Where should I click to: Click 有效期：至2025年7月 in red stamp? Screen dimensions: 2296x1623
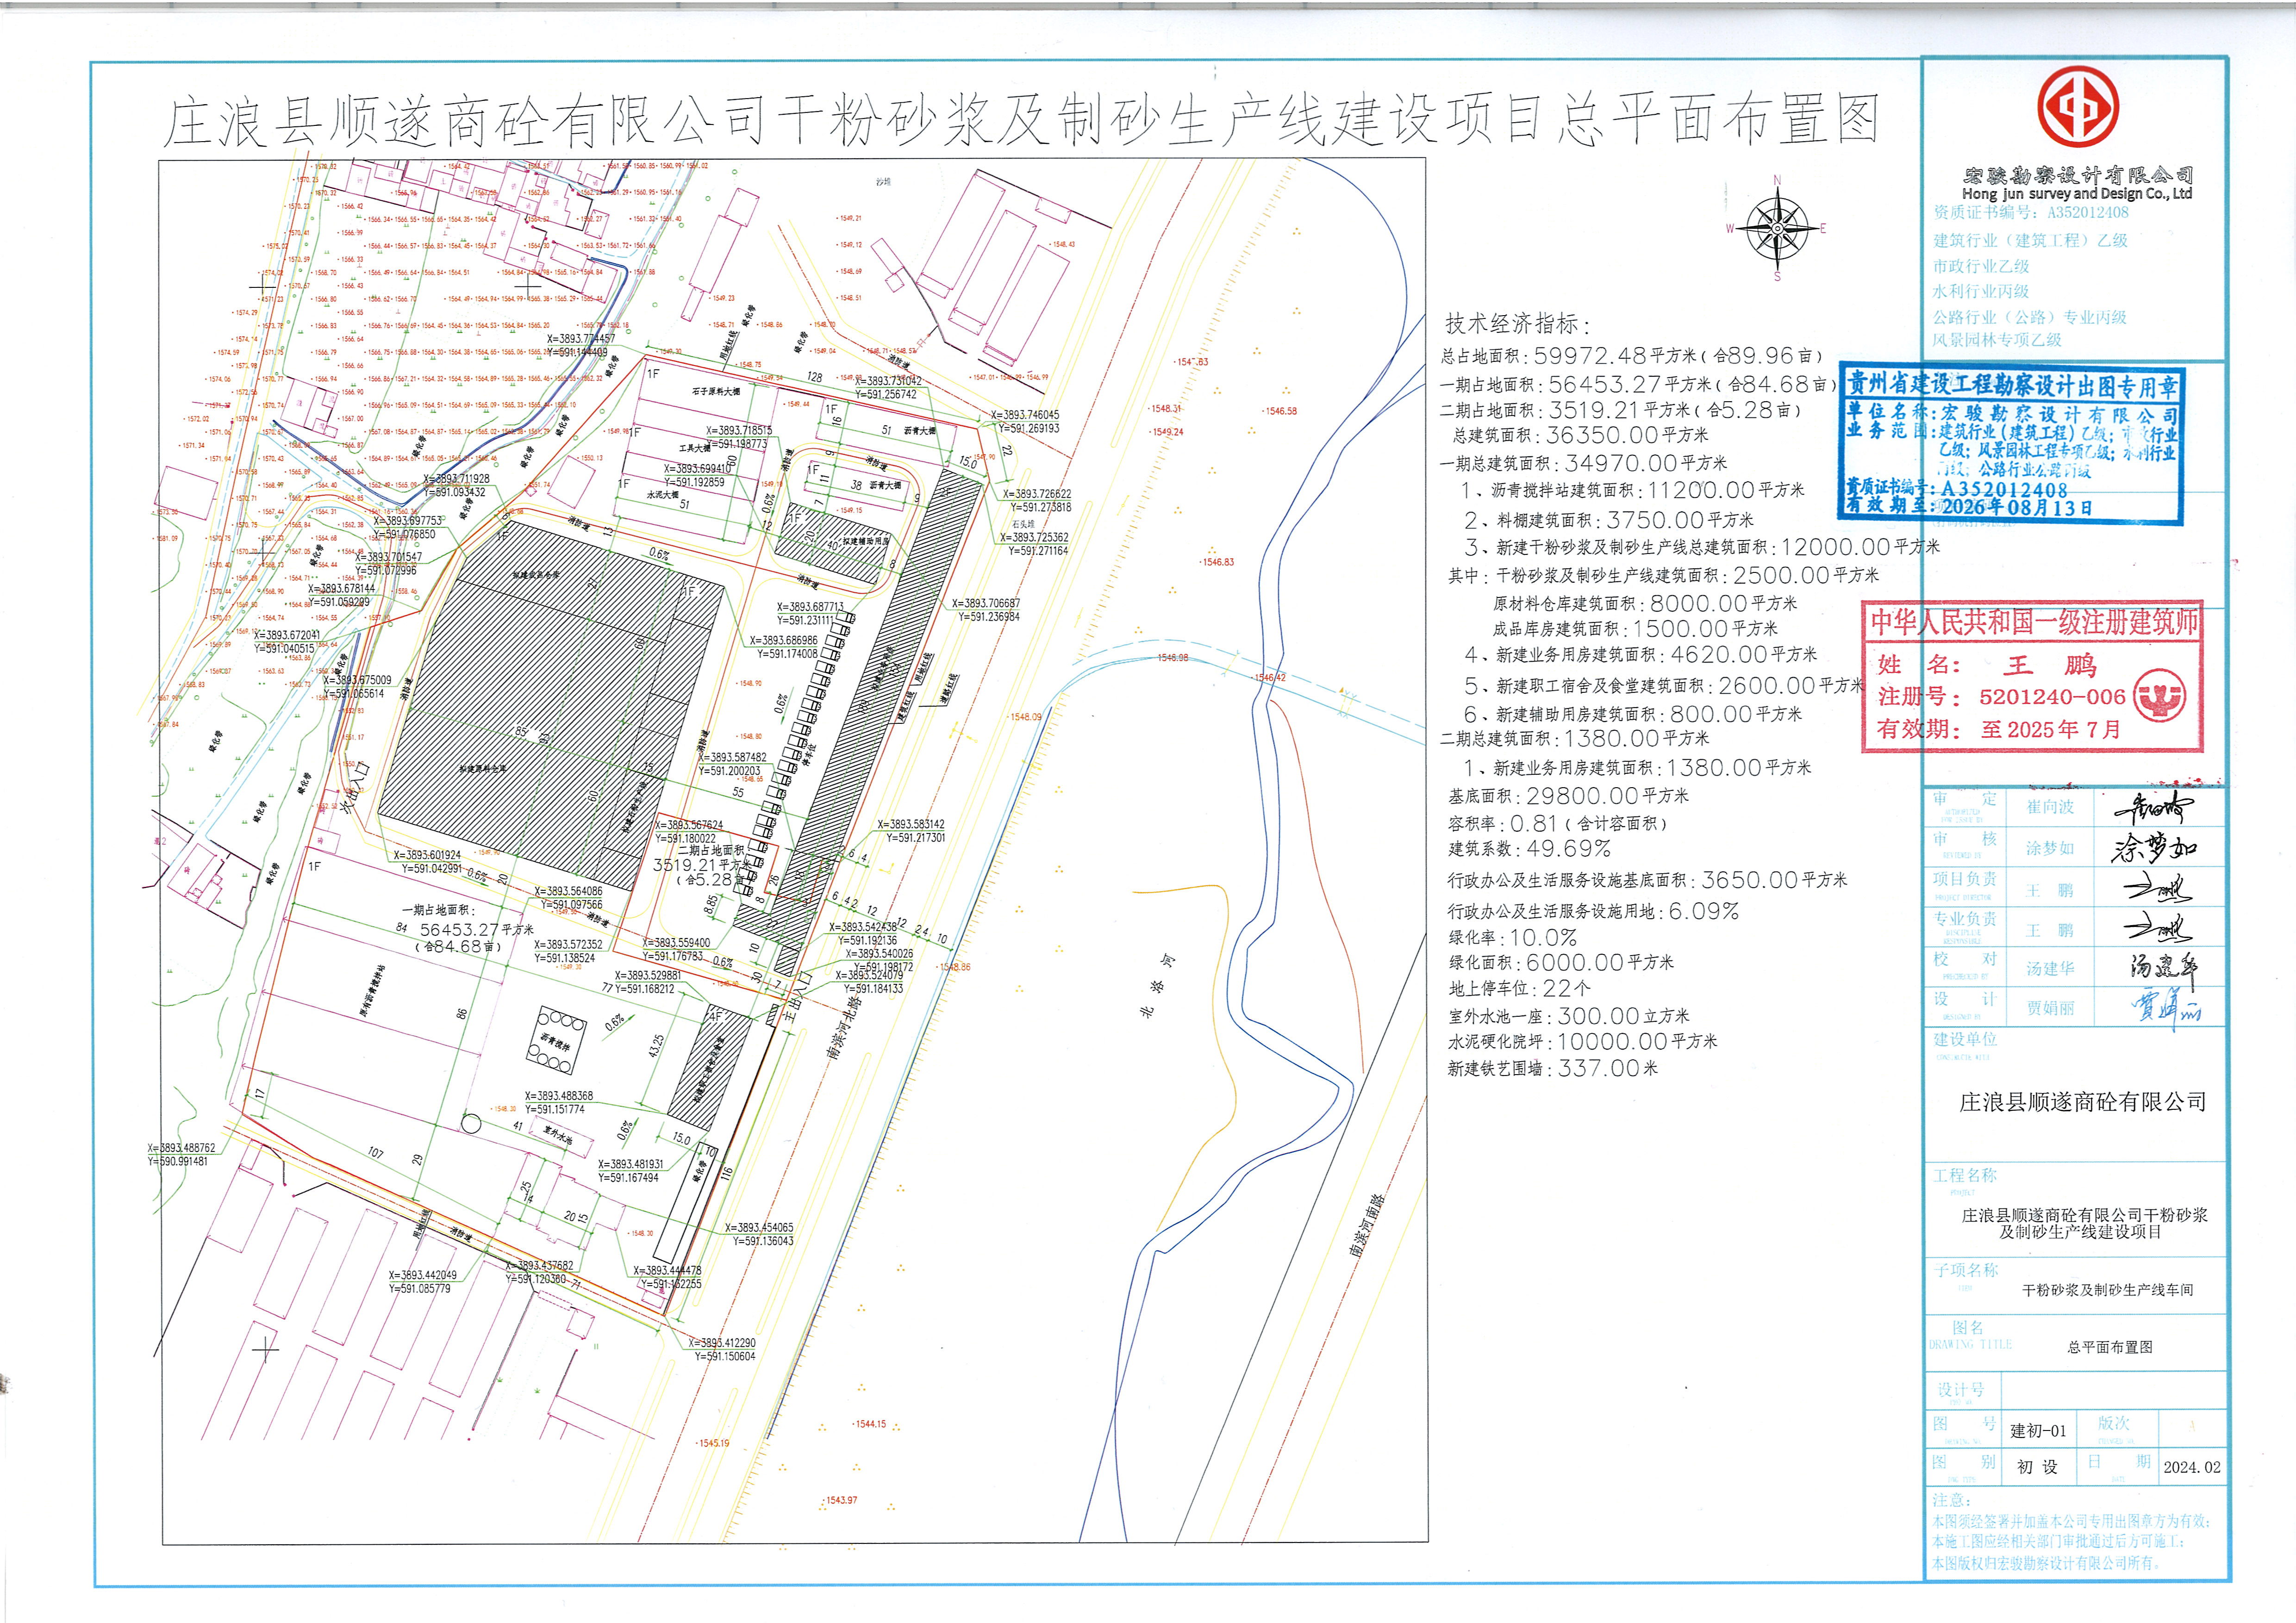click(1998, 729)
